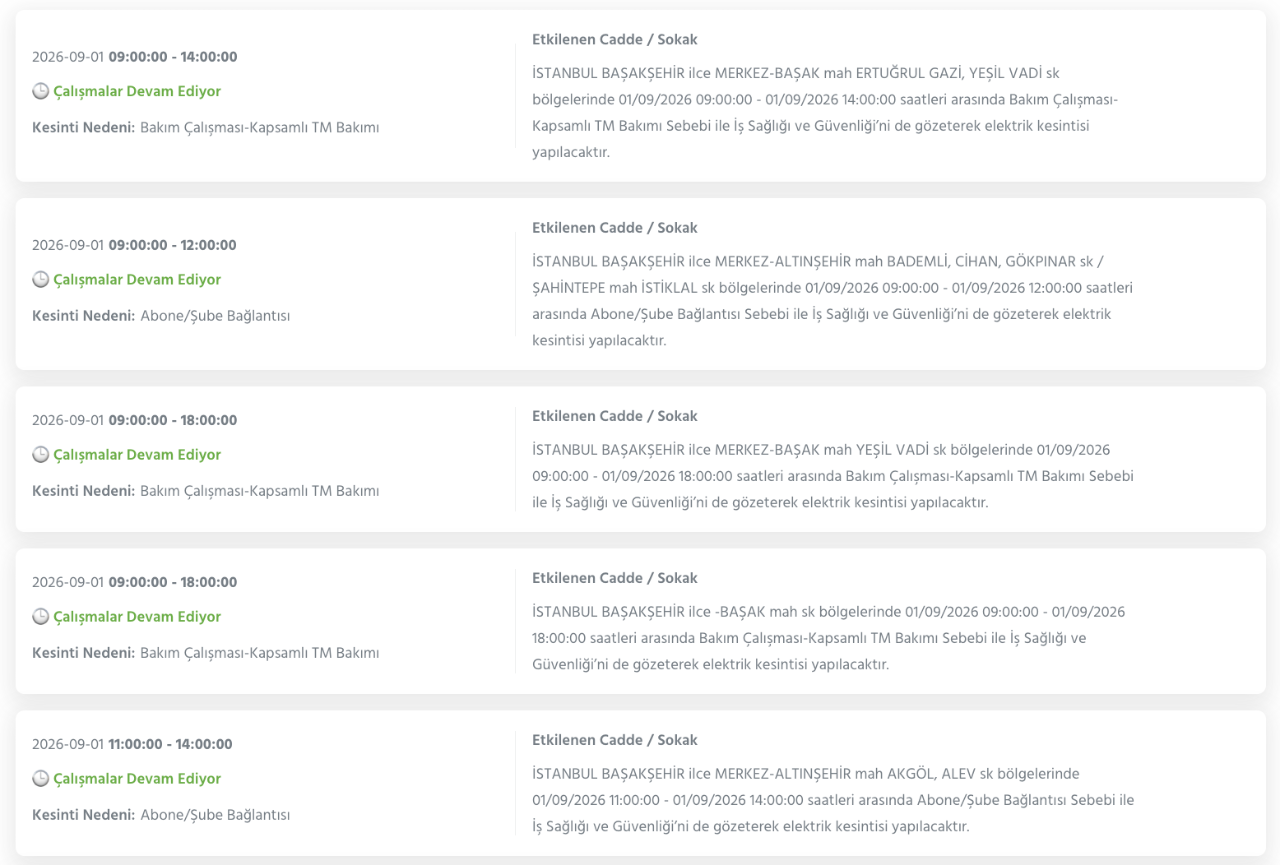The width and height of the screenshot is (1280, 865).
Task: Click Abone/Şube Bağlantısı reason in 11:00-14:00 card
Action: [215, 815]
